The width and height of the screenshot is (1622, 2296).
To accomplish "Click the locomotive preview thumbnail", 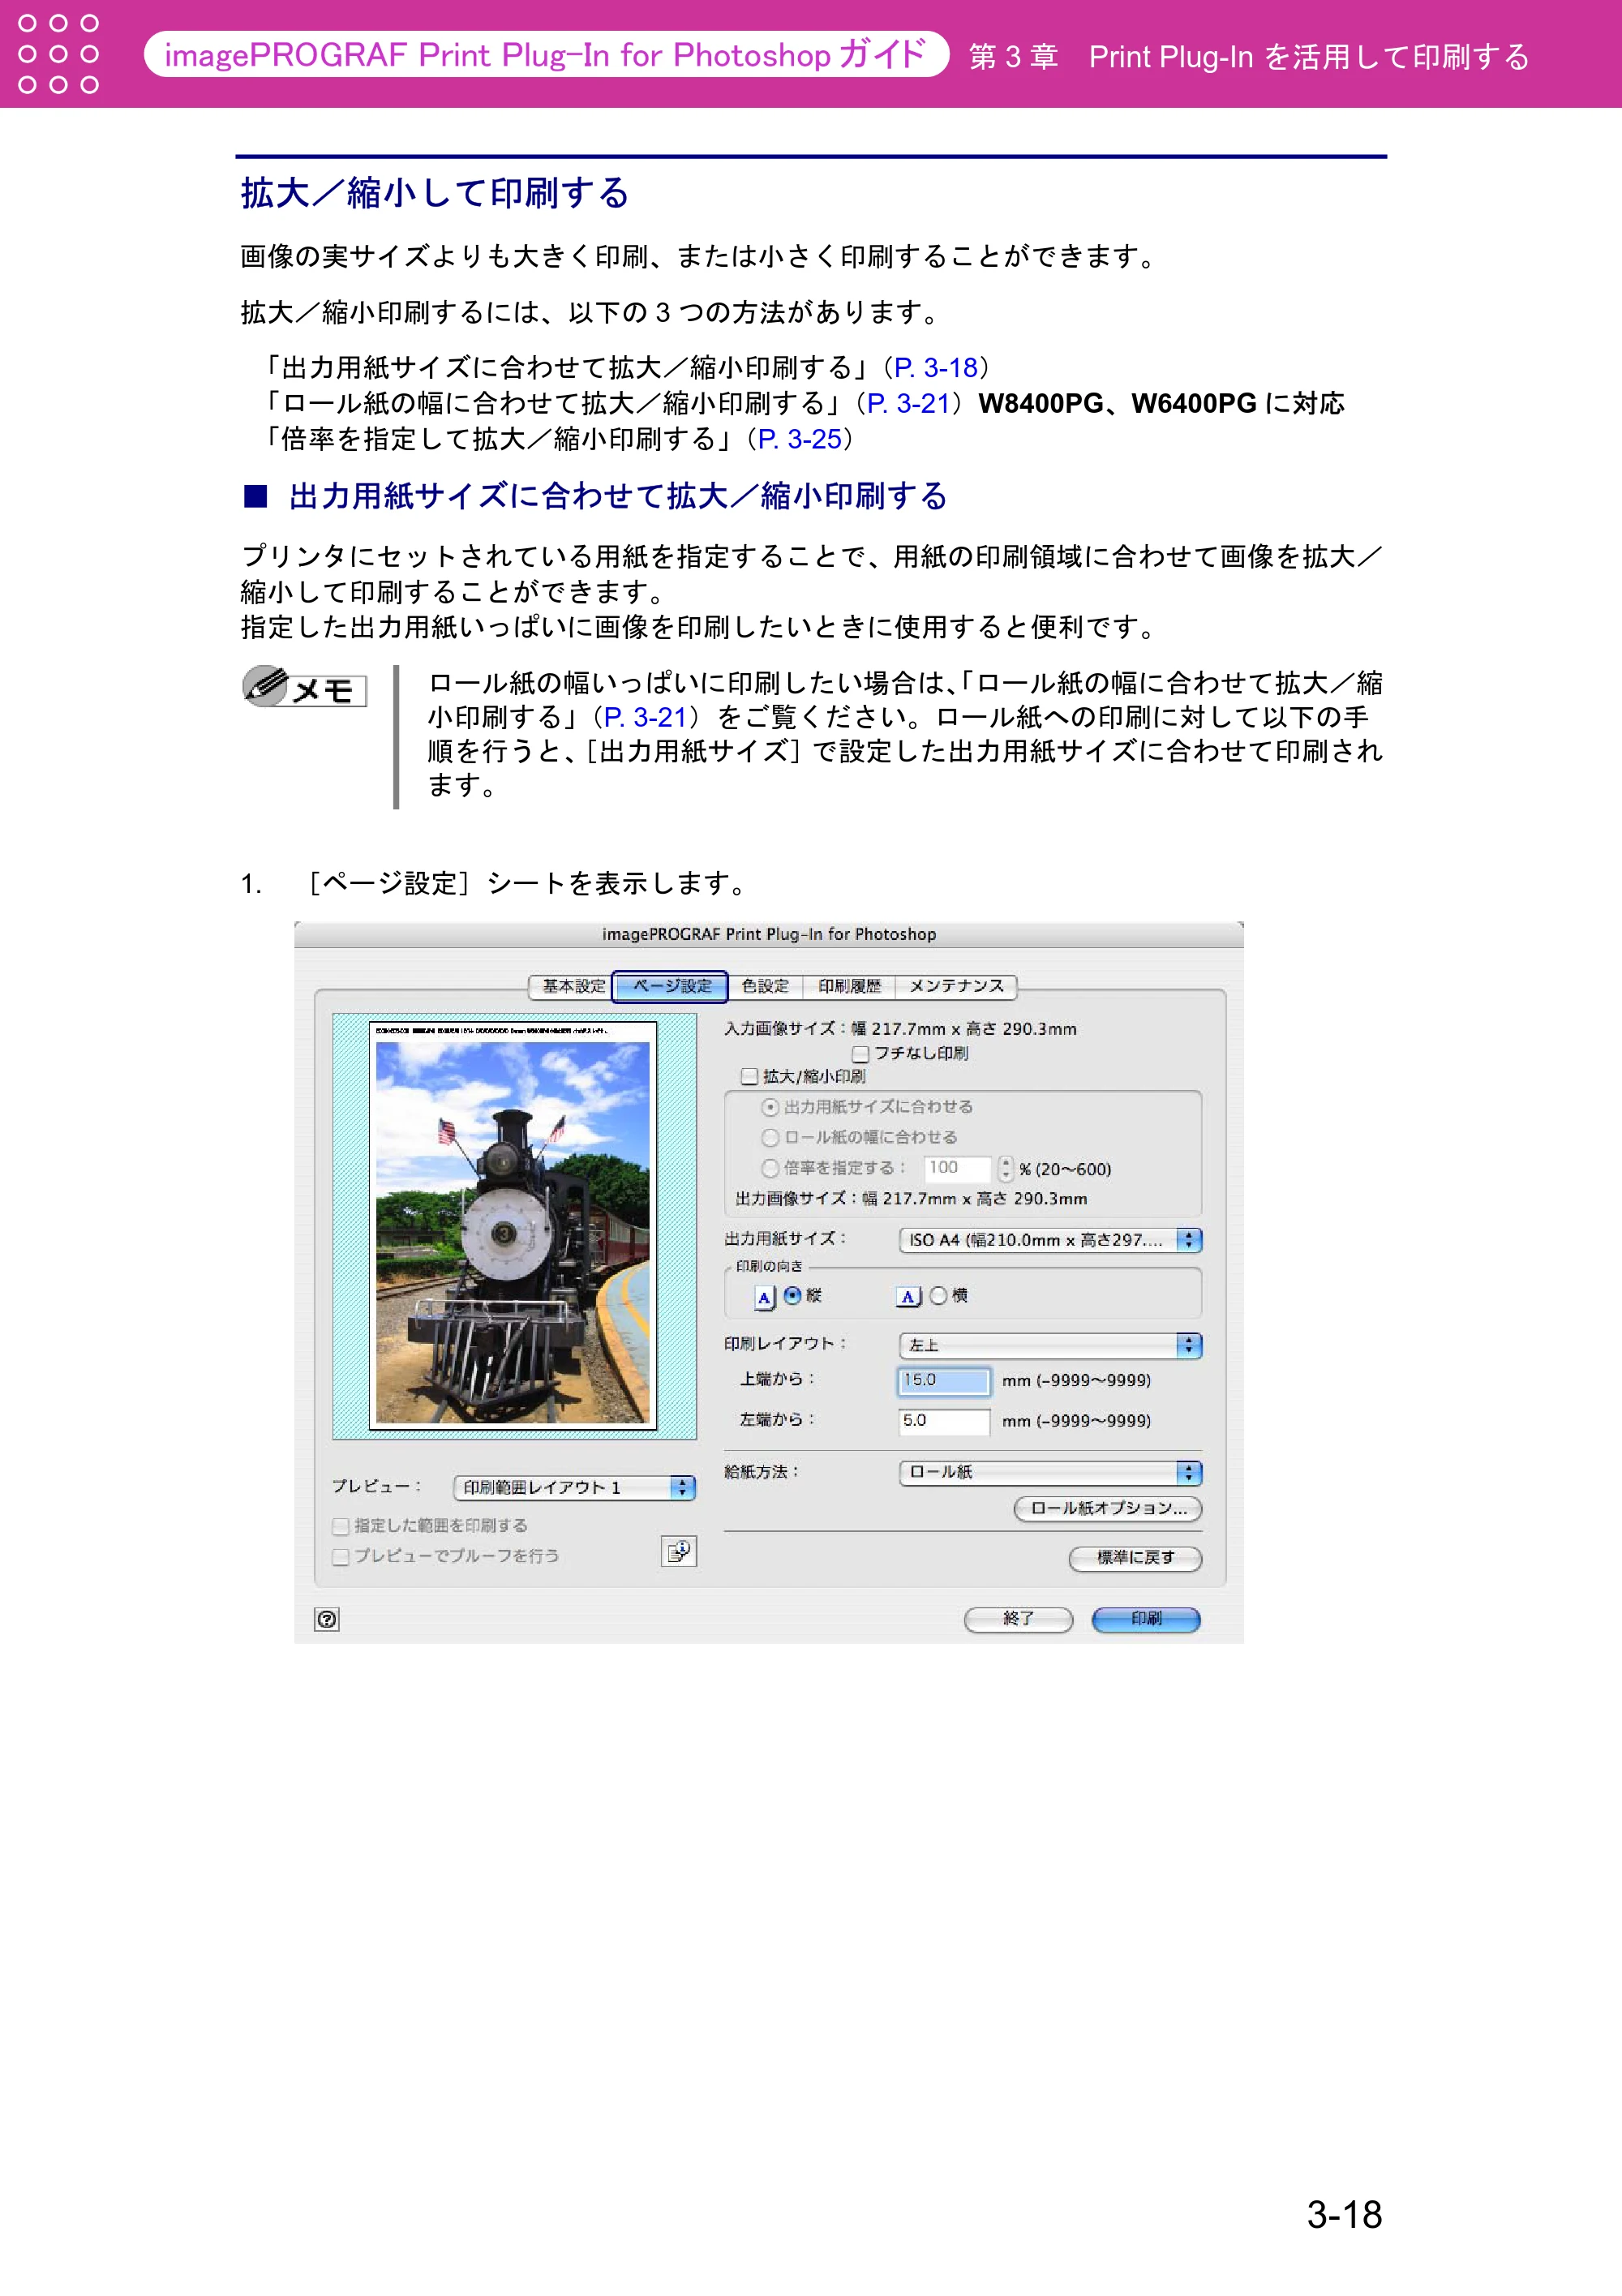I will pyautogui.click(x=513, y=1232).
